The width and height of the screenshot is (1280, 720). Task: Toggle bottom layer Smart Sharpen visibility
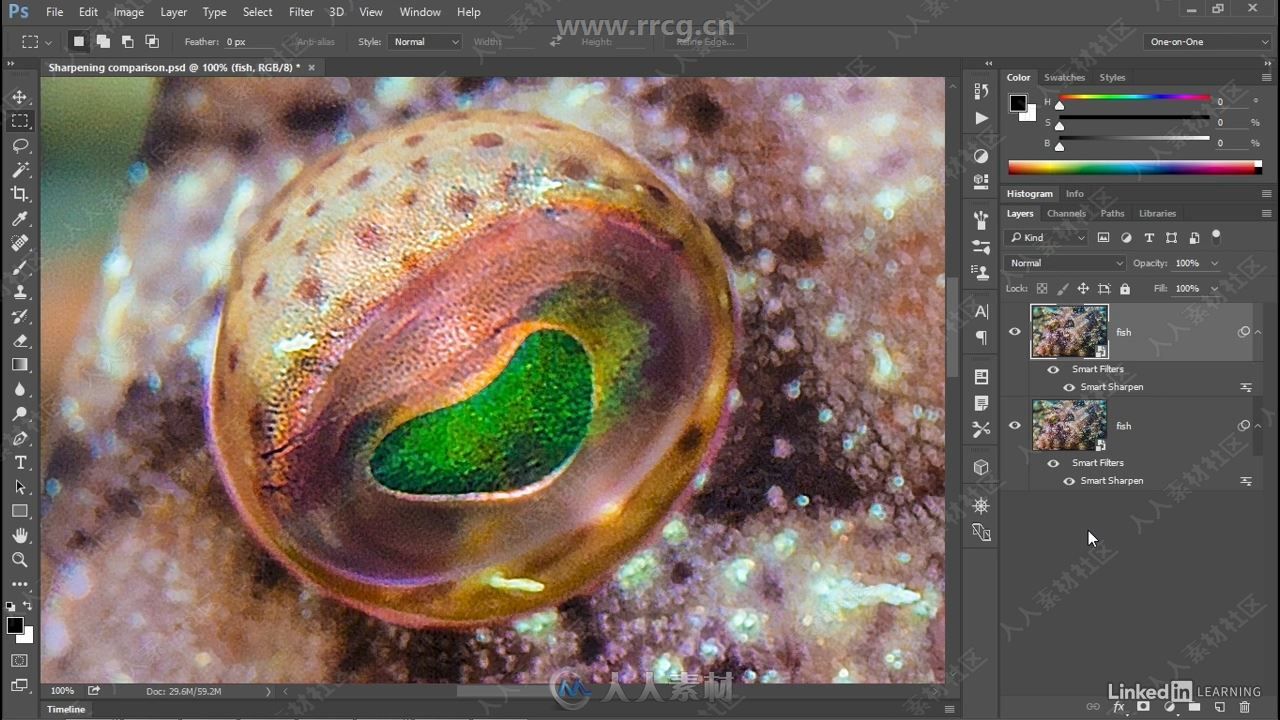pyautogui.click(x=1069, y=481)
